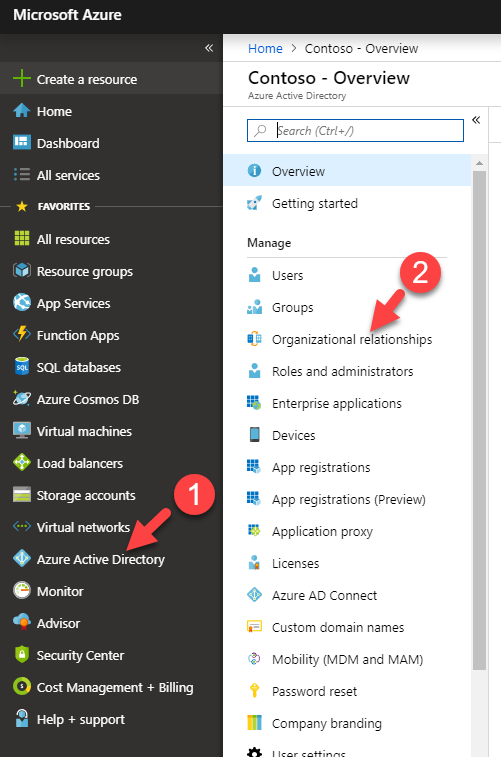Screen dimensions: 501x757
Task: Select the SQL databases icon
Action: (22, 366)
